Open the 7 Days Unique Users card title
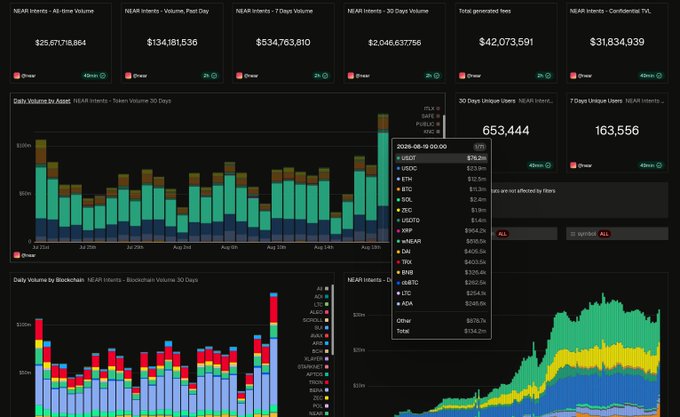 (x=596, y=101)
